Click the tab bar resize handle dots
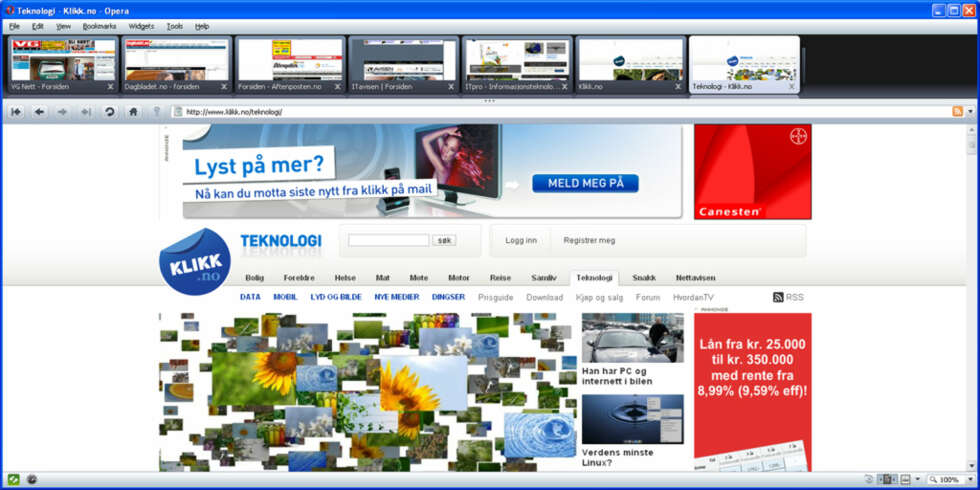Viewport: 980px width, 490px height. 489,100
